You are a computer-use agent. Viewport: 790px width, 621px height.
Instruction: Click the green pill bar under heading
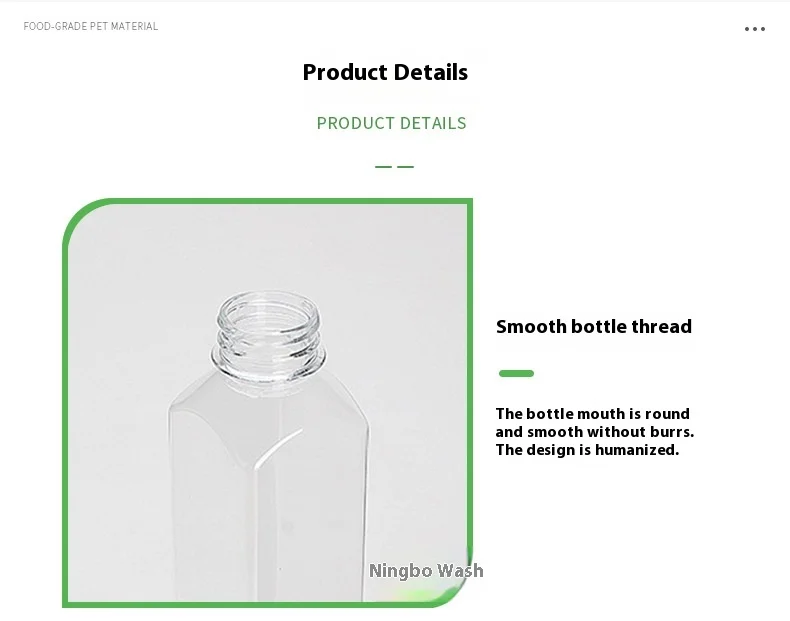coord(516,374)
